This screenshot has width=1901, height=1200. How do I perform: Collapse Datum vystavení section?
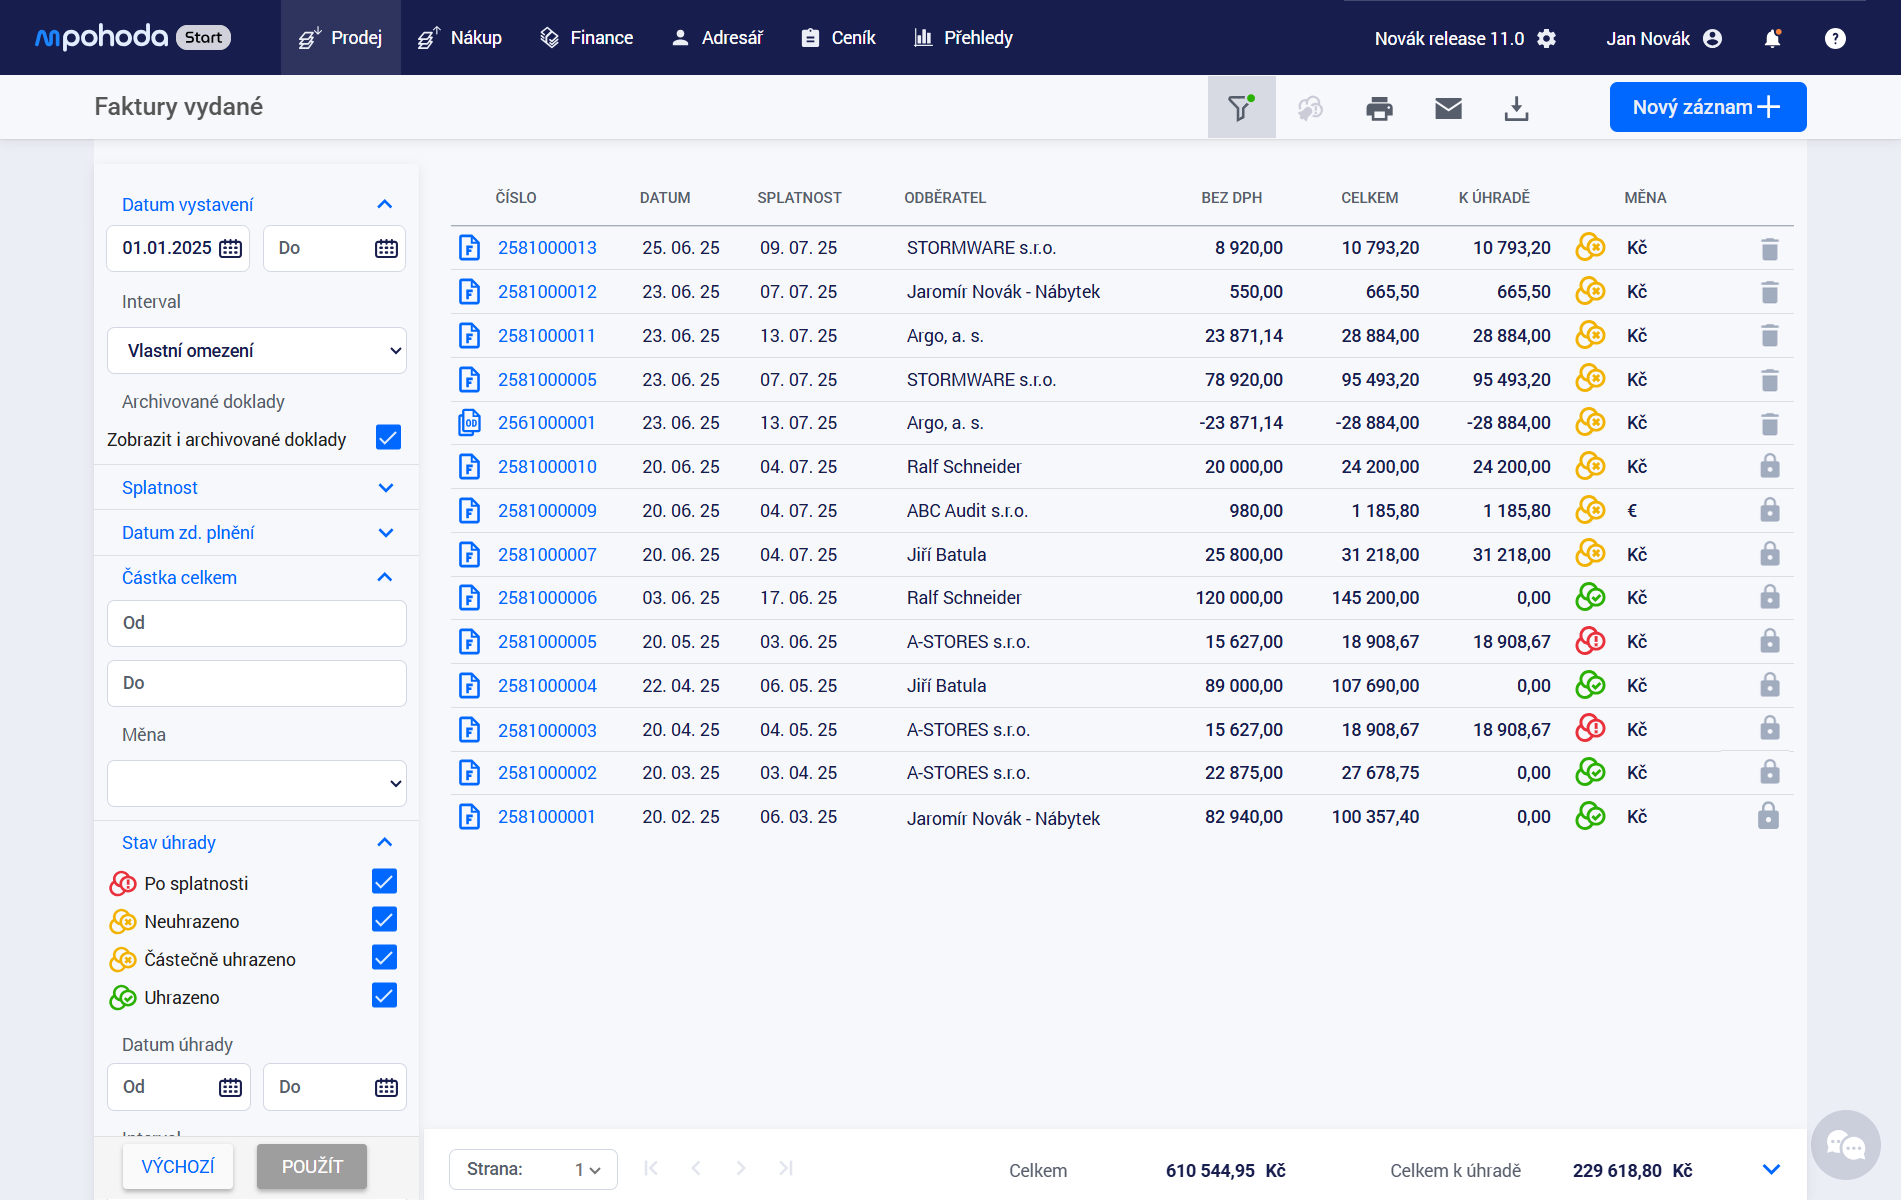[385, 204]
